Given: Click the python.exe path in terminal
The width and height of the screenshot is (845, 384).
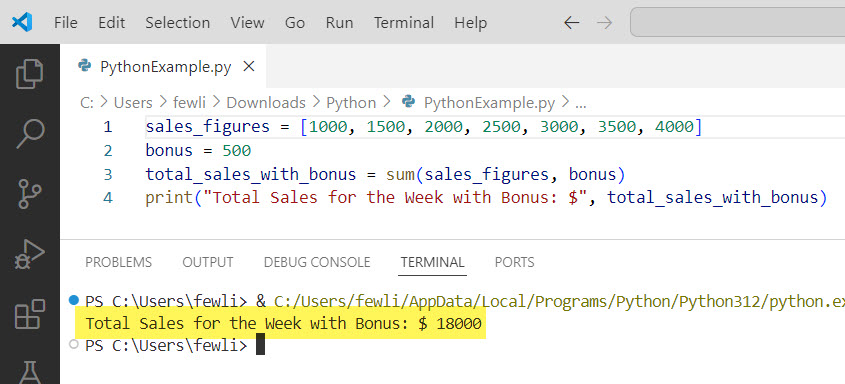Looking at the screenshot, I should pos(559,302).
